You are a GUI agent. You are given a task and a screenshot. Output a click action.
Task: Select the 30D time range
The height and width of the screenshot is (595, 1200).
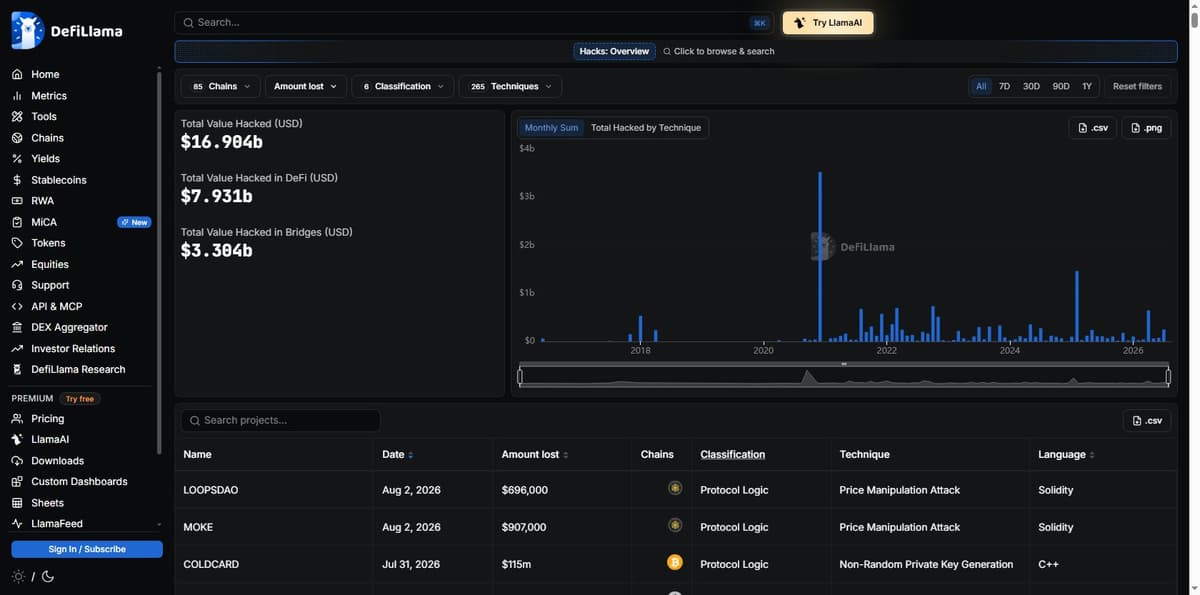[x=1031, y=86]
